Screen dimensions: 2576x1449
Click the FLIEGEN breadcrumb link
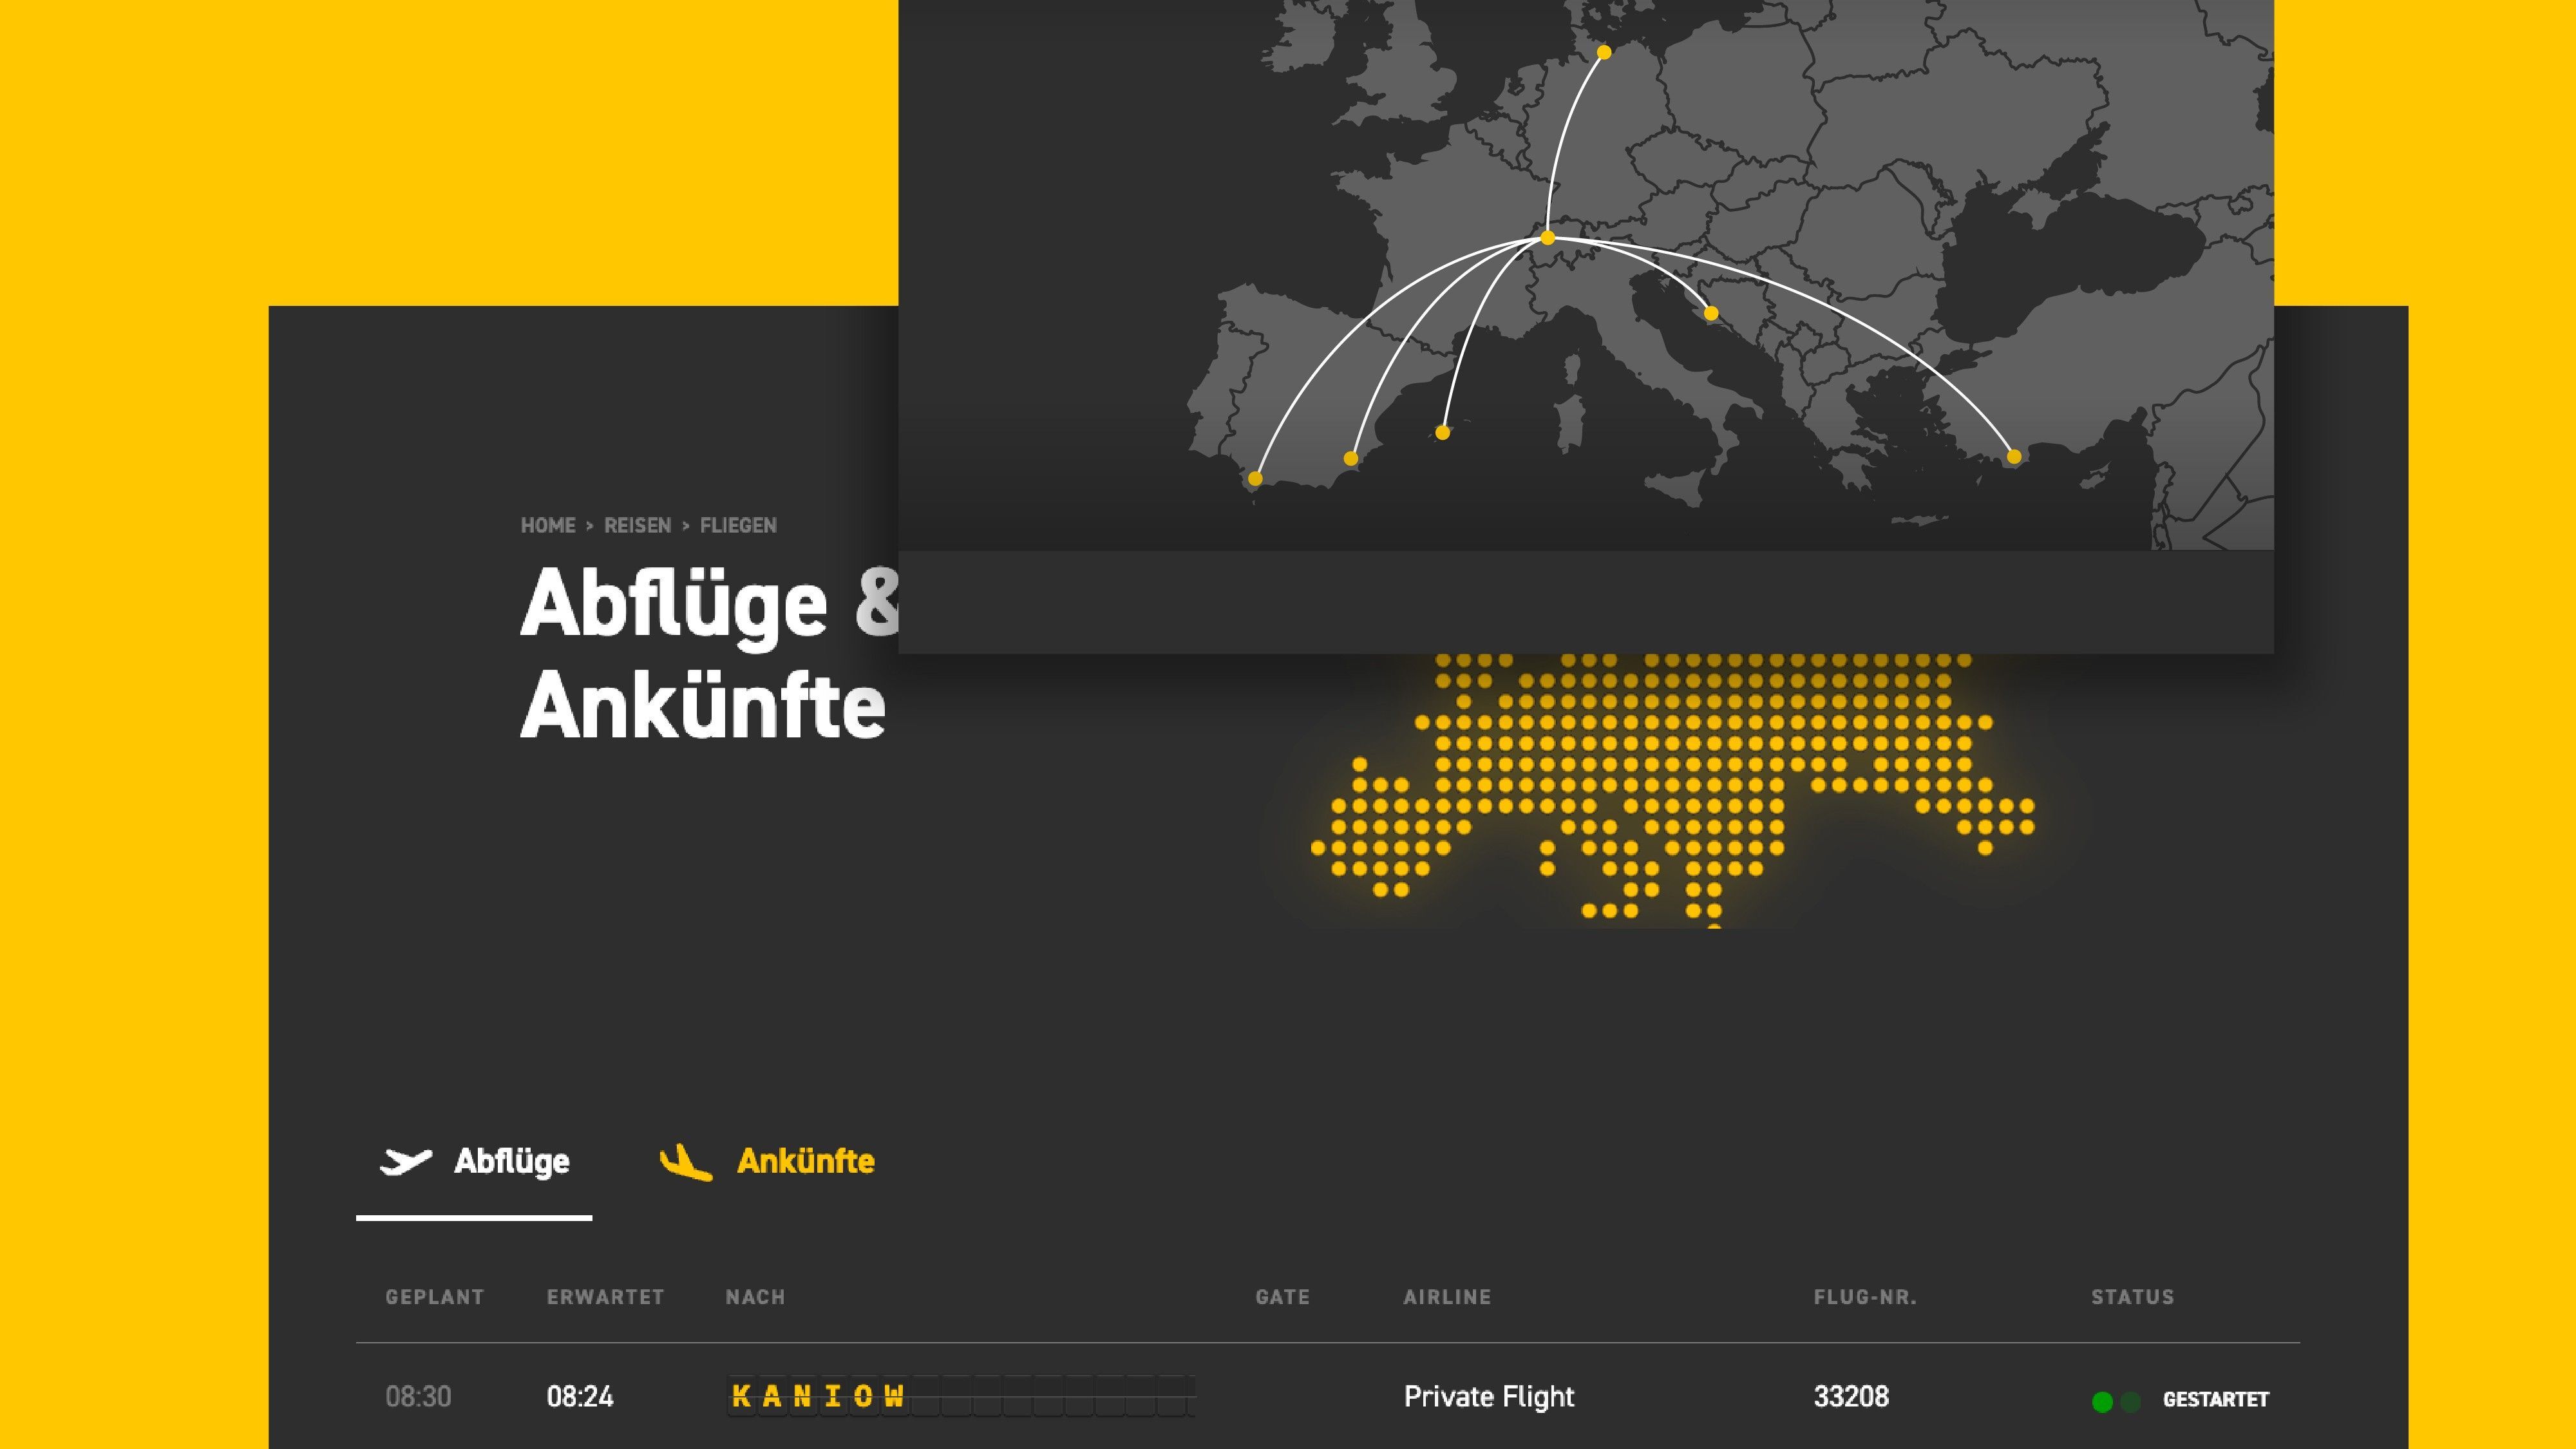coord(738,526)
